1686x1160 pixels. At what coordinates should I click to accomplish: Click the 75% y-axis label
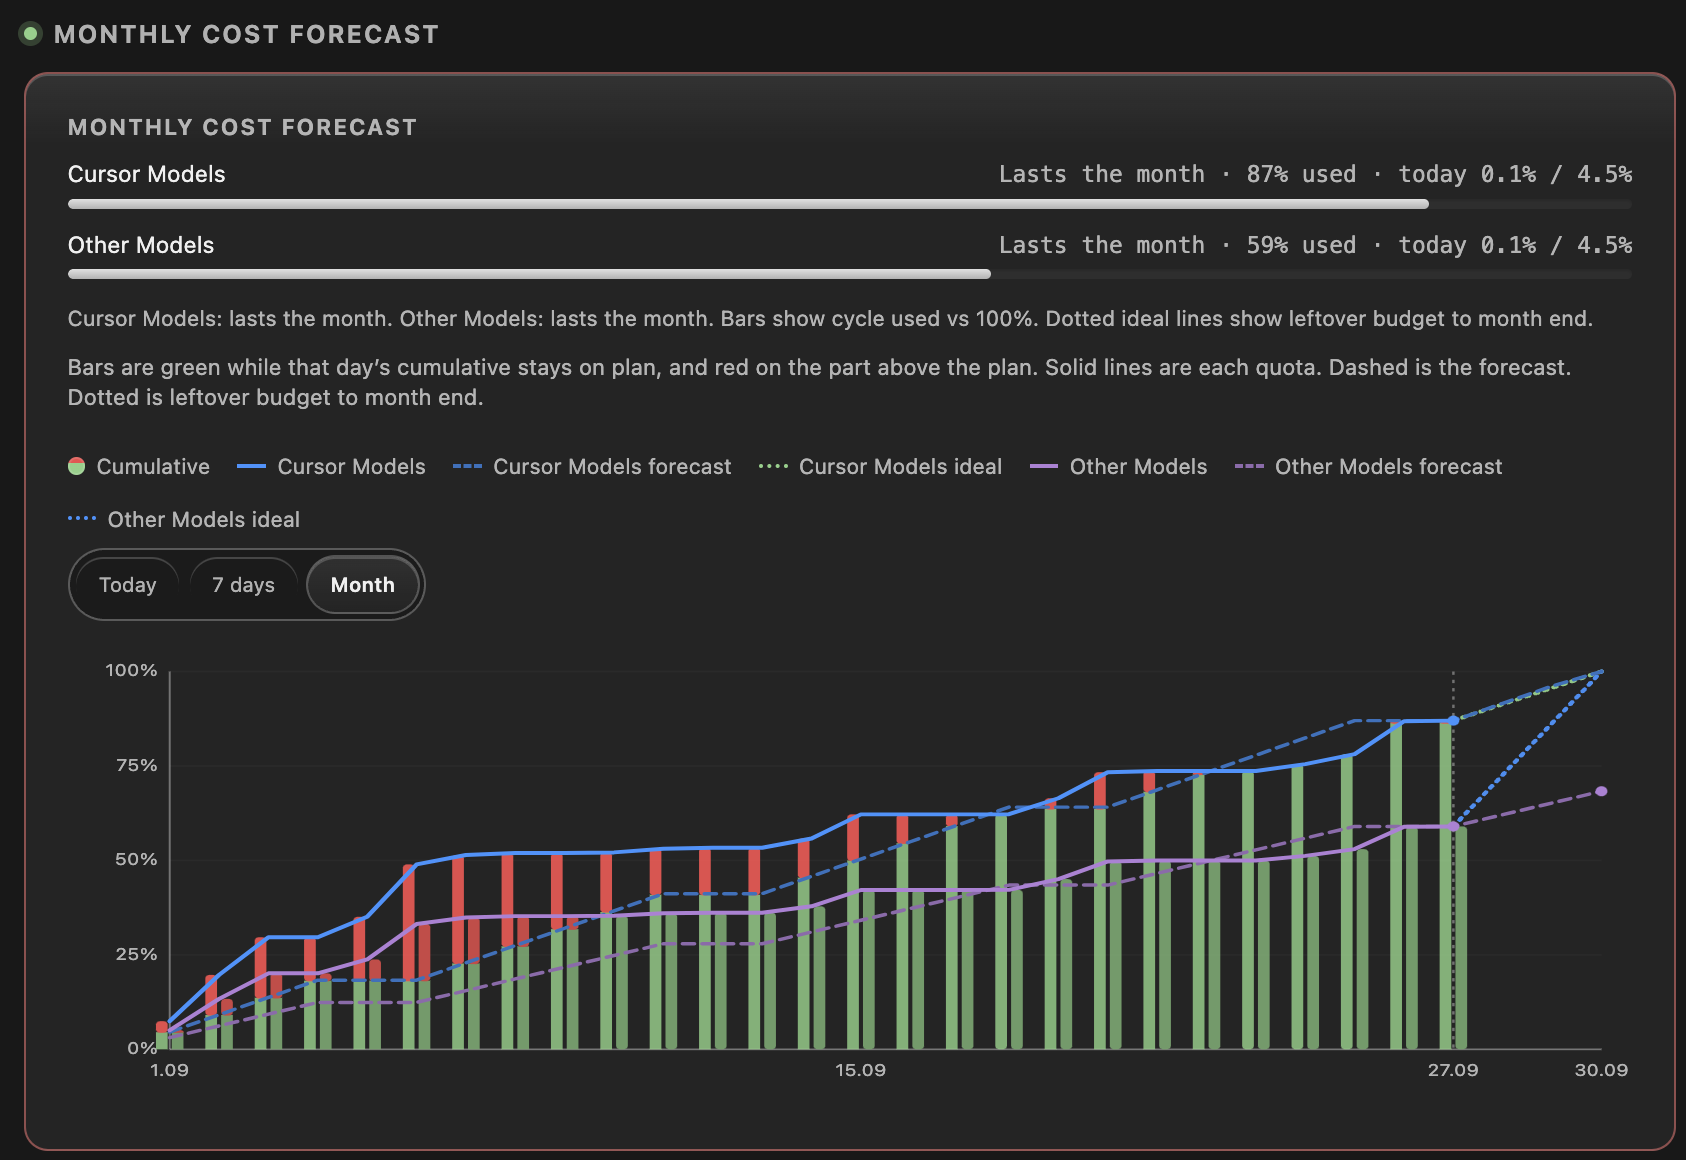point(137,765)
